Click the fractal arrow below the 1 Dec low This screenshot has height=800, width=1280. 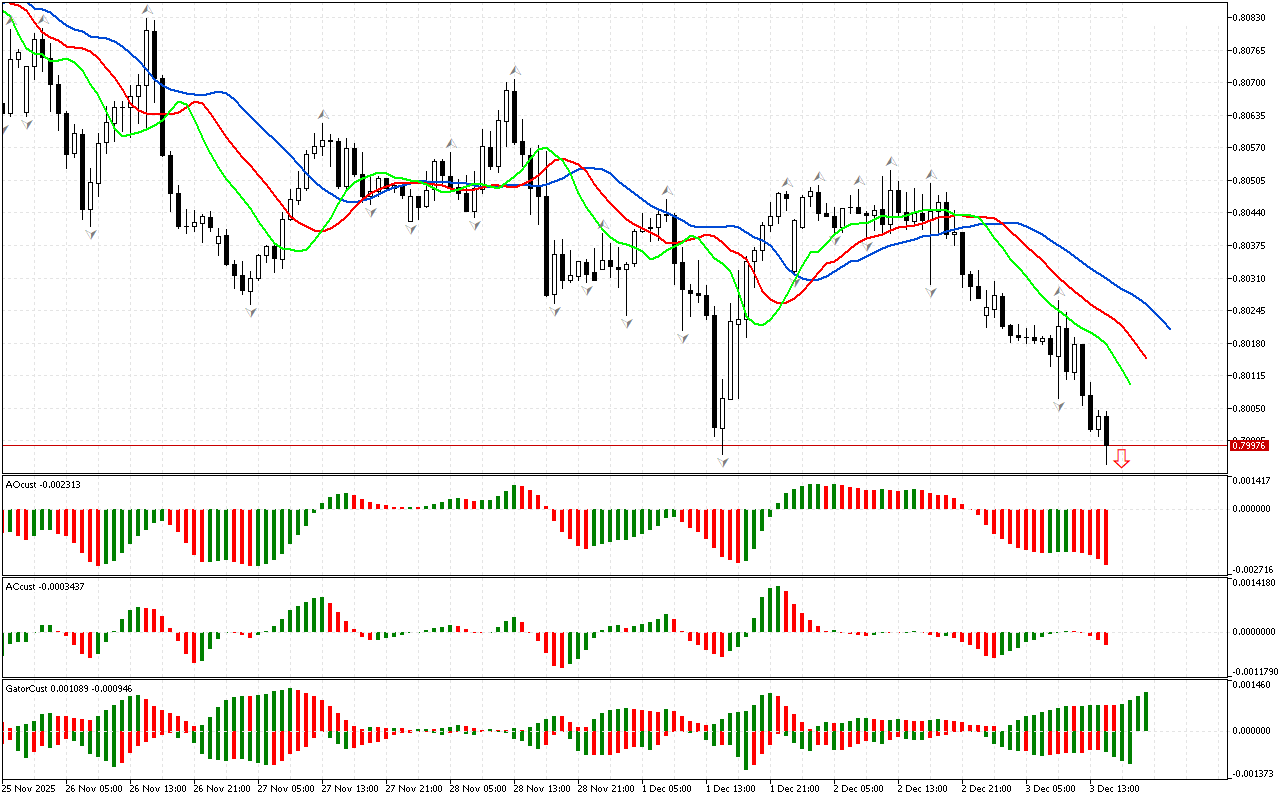pos(722,462)
